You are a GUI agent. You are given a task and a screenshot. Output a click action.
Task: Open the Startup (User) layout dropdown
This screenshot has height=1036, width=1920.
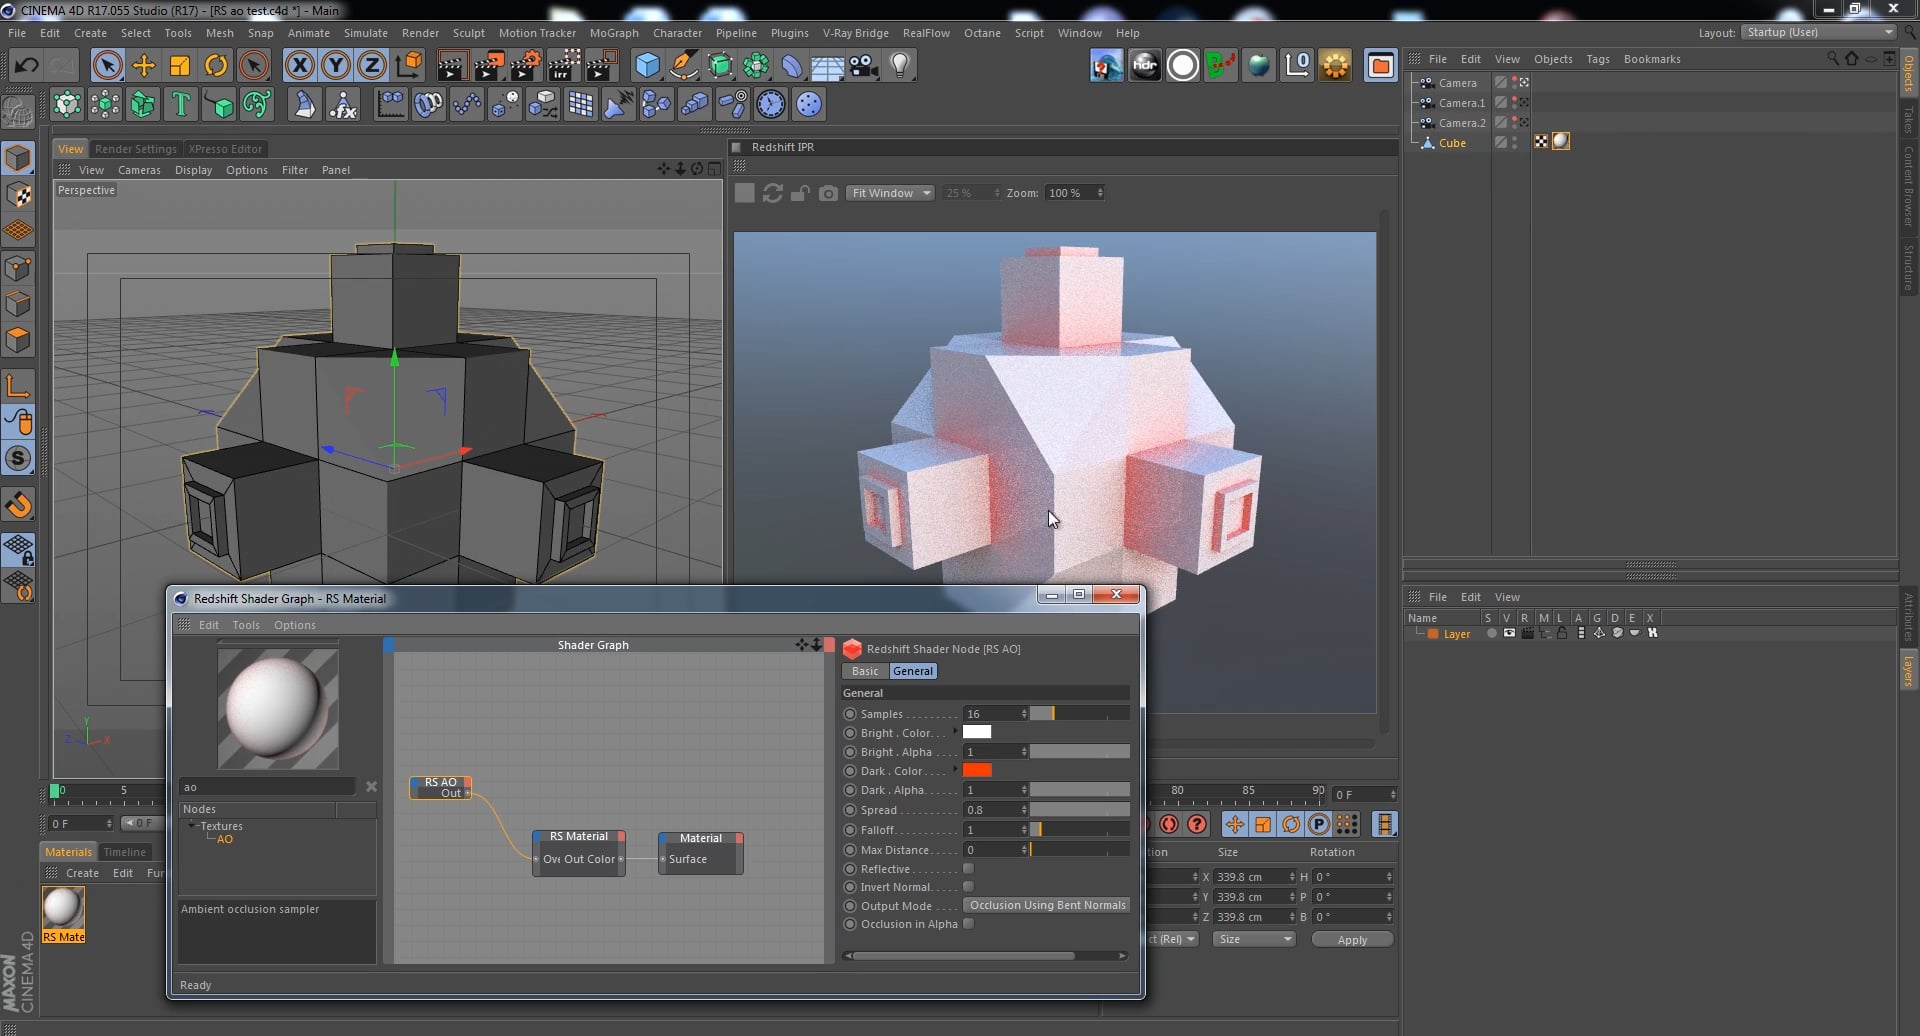point(1816,32)
